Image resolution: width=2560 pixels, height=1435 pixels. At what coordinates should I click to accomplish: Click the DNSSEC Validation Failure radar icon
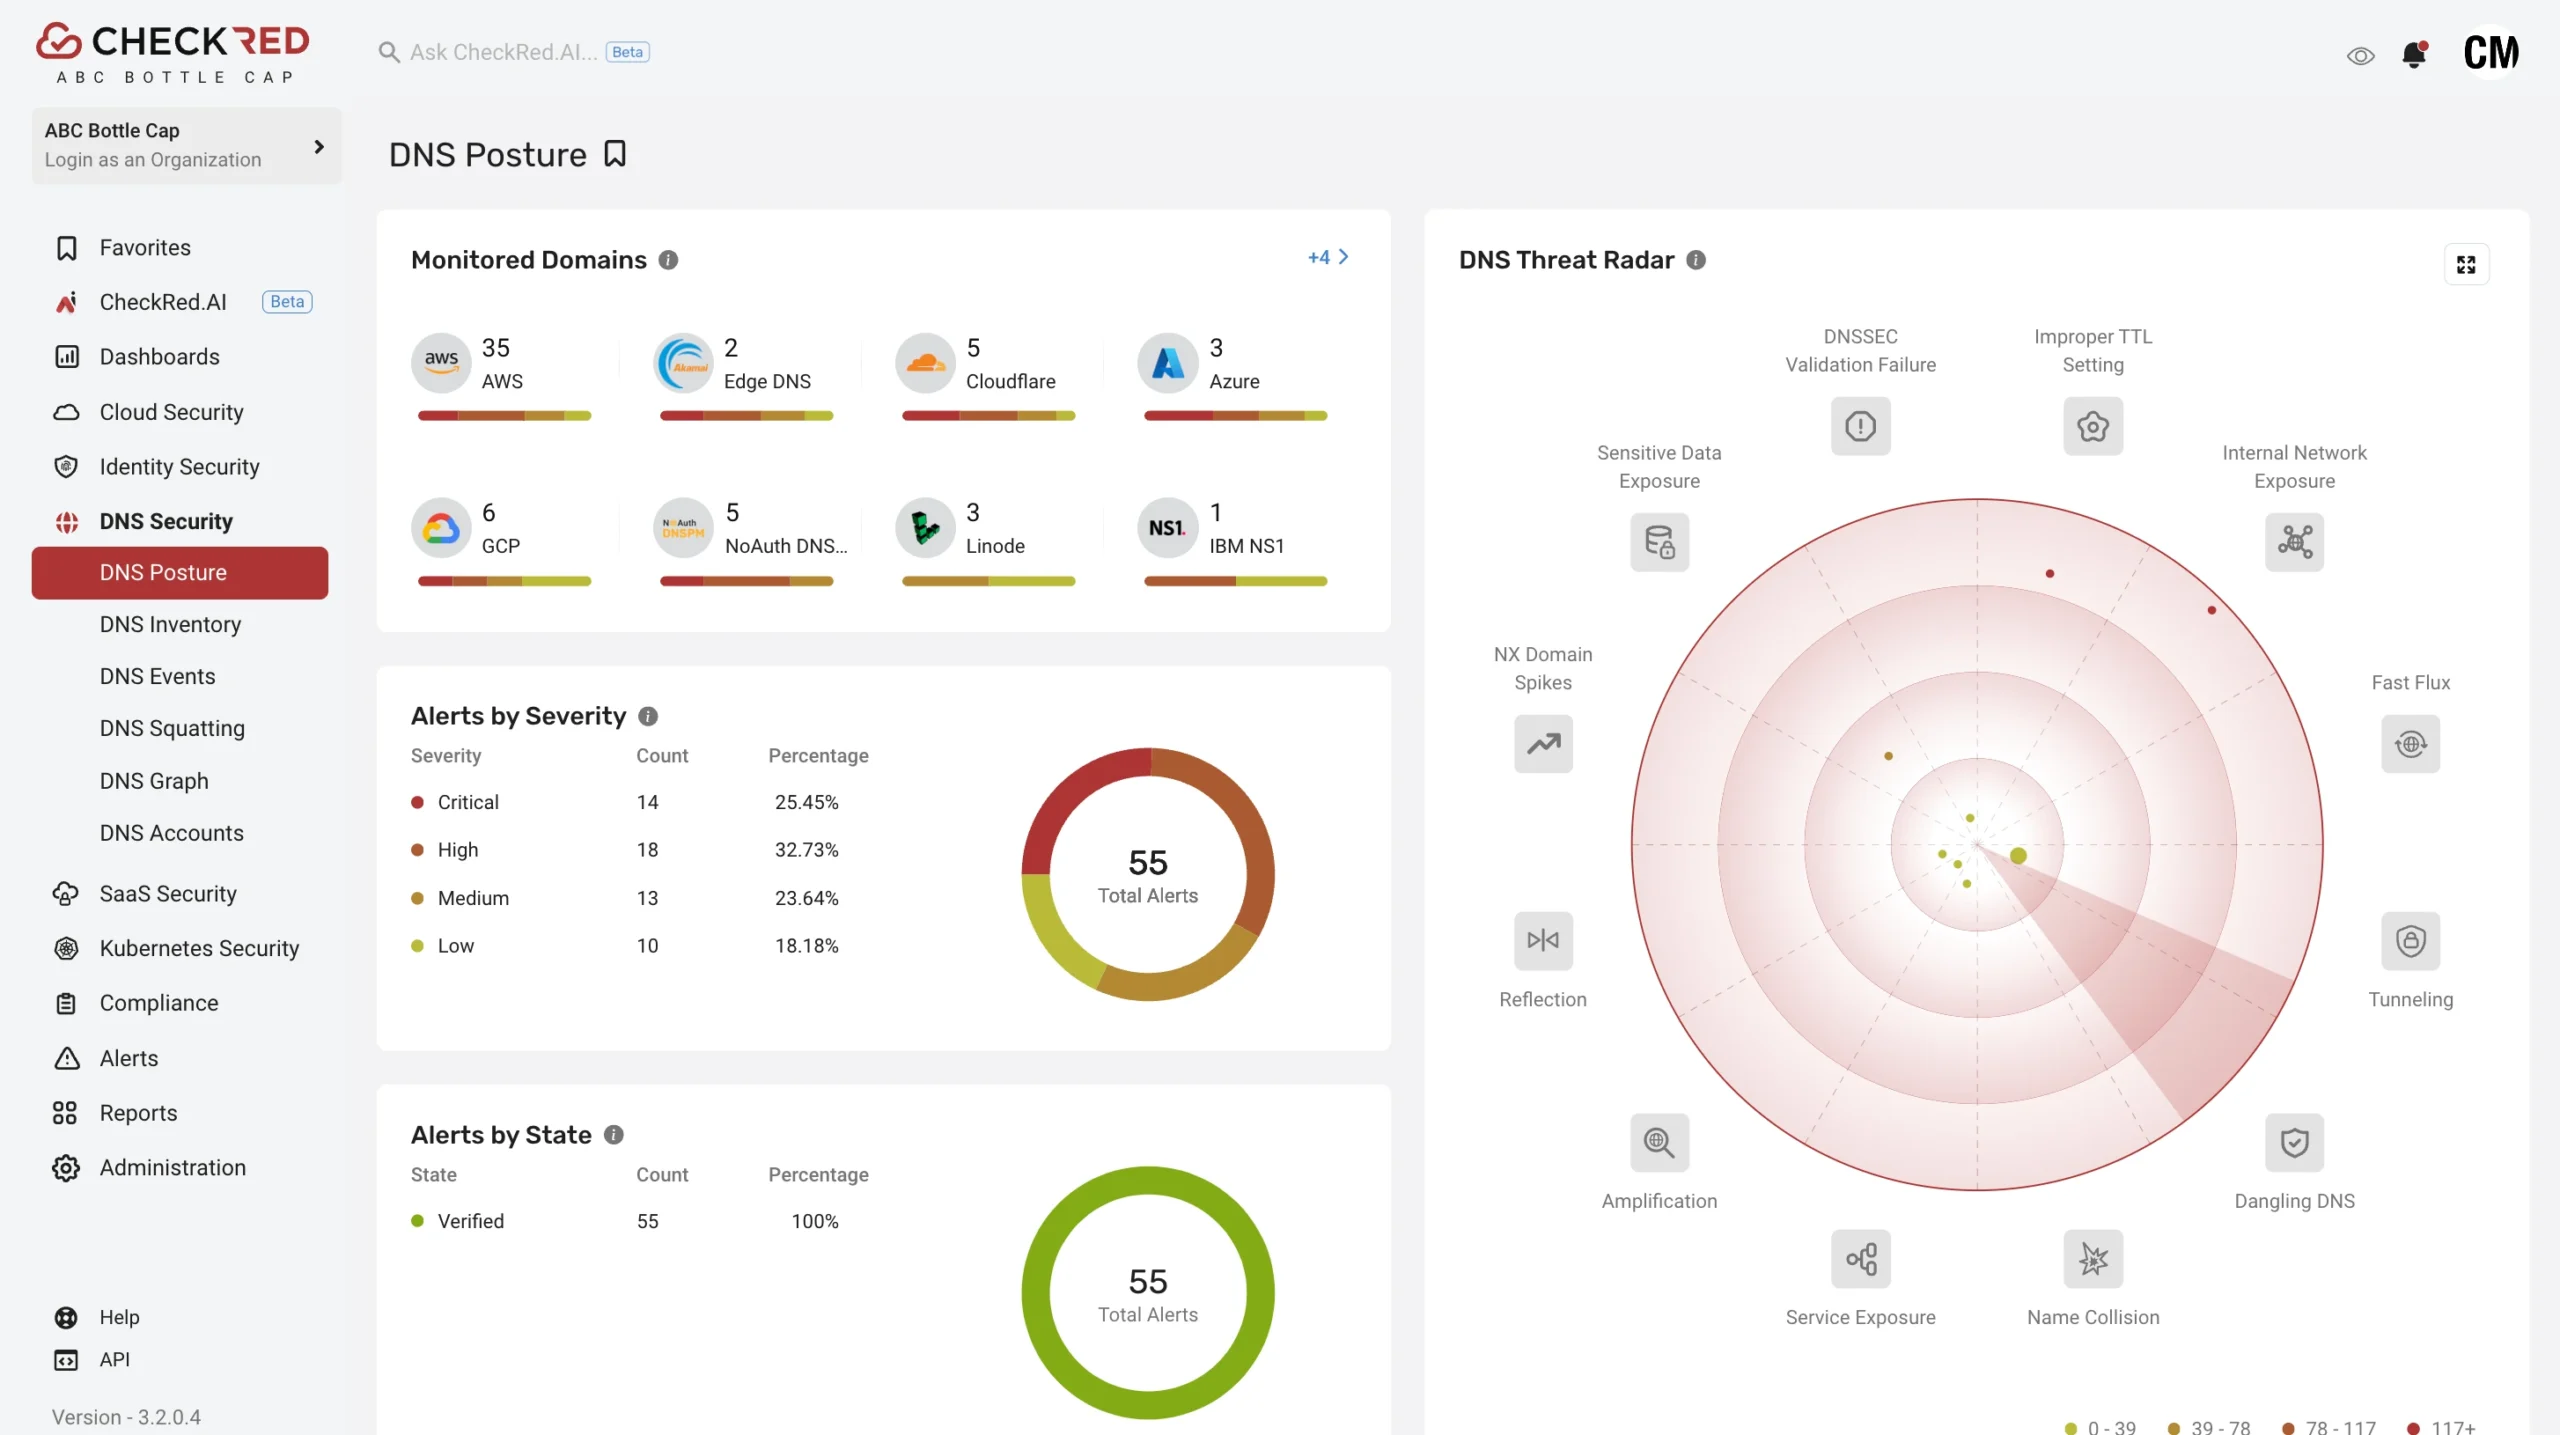pyautogui.click(x=1860, y=426)
